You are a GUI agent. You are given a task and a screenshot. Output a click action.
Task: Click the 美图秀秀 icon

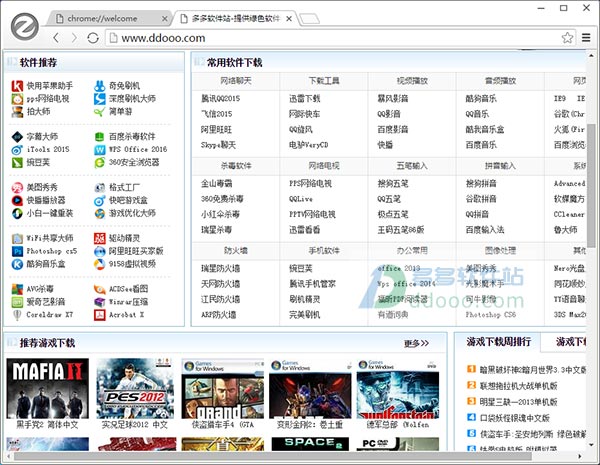point(17,188)
